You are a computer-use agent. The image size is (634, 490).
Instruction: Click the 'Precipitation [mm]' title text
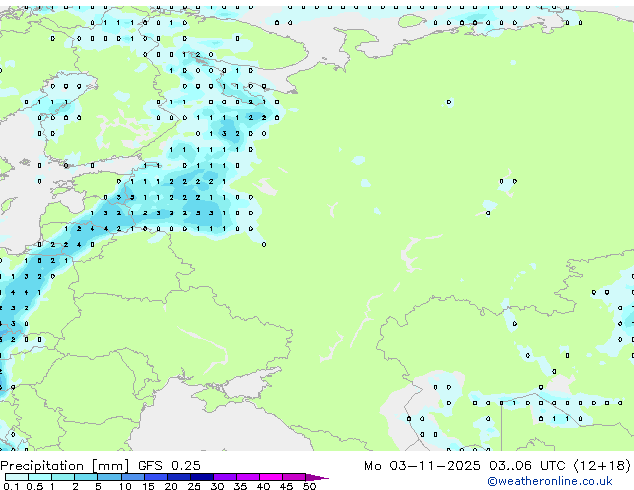click(65, 466)
